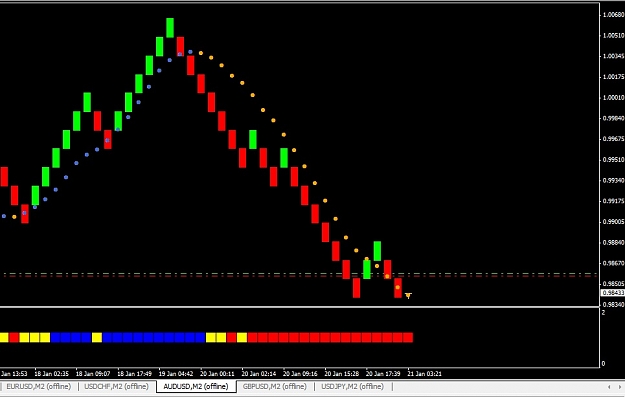Viewport: 625px width, 398px height.
Task: Click the current price label 0.98433
Action: (x=613, y=293)
